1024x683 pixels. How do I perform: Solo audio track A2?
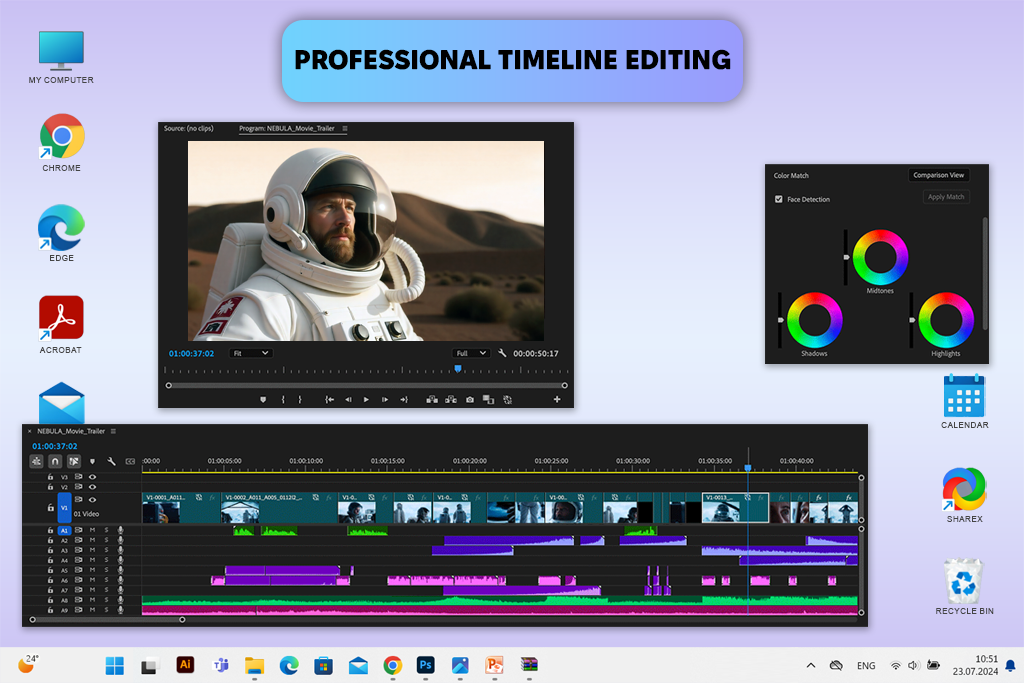pyautogui.click(x=106, y=540)
